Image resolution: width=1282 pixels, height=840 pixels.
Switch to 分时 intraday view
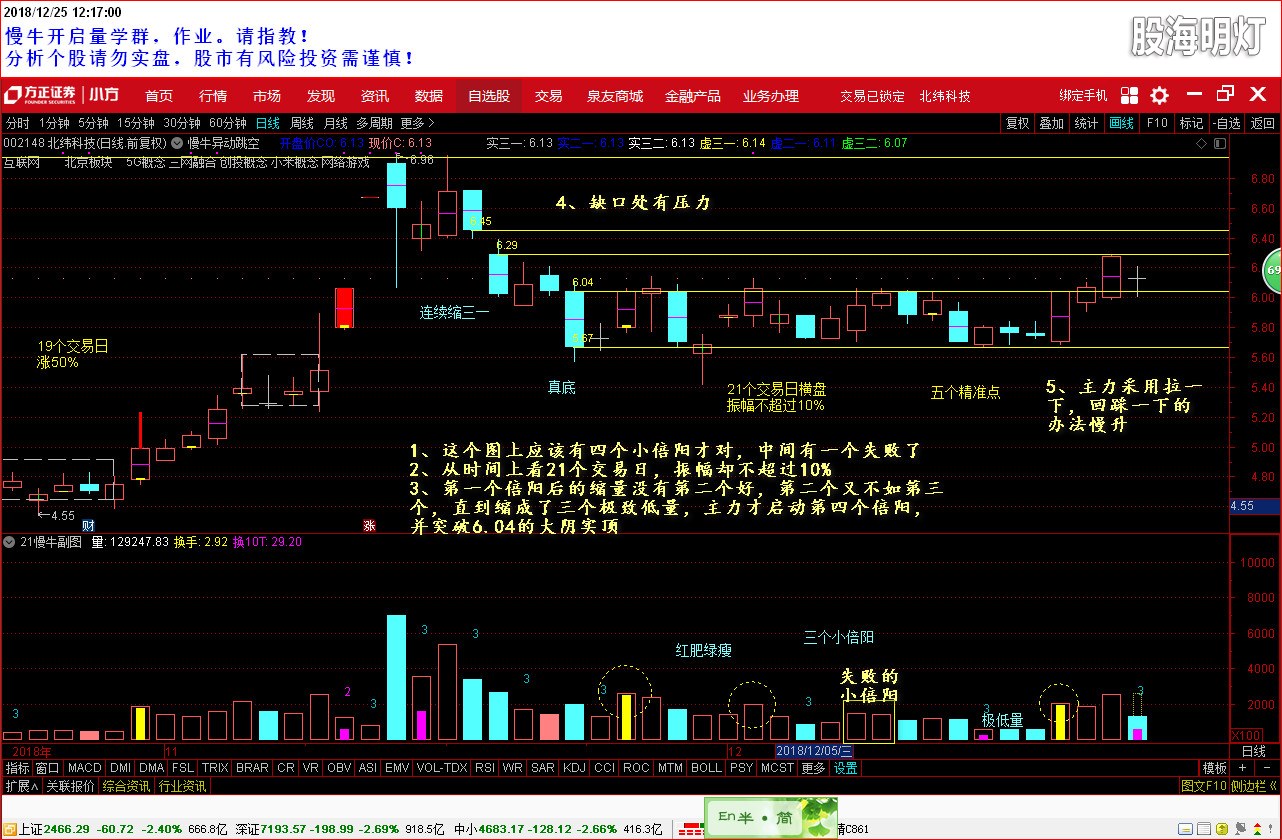[x=18, y=123]
